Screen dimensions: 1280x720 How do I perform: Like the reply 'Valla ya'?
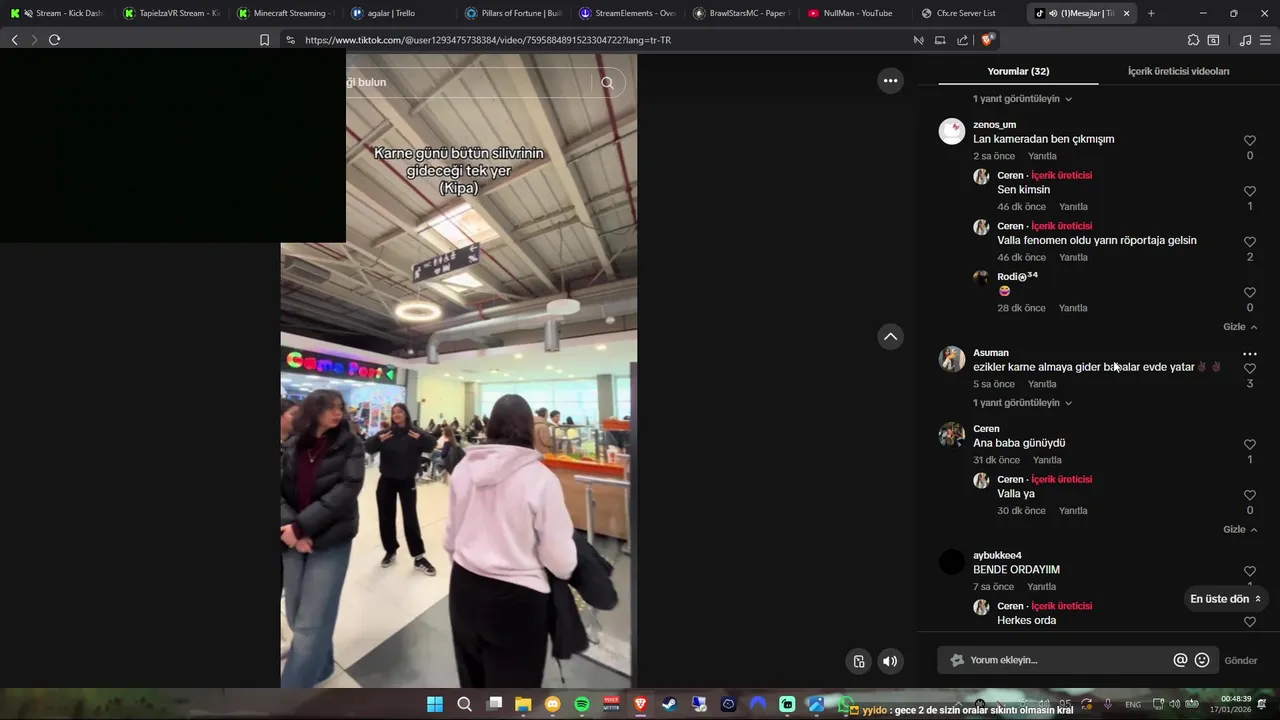[x=1249, y=495]
